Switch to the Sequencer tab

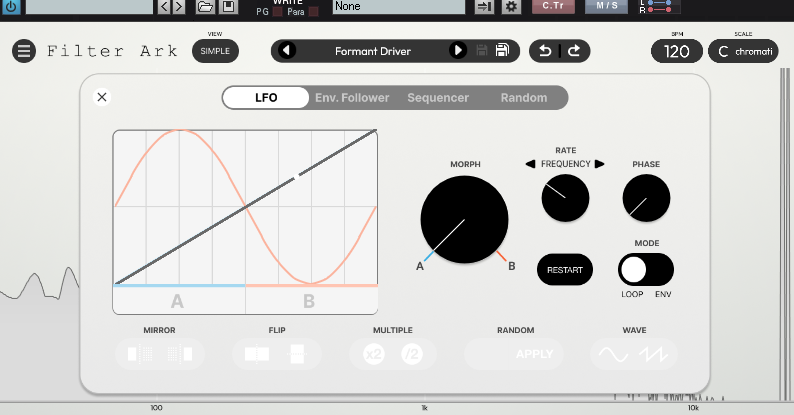coord(438,98)
